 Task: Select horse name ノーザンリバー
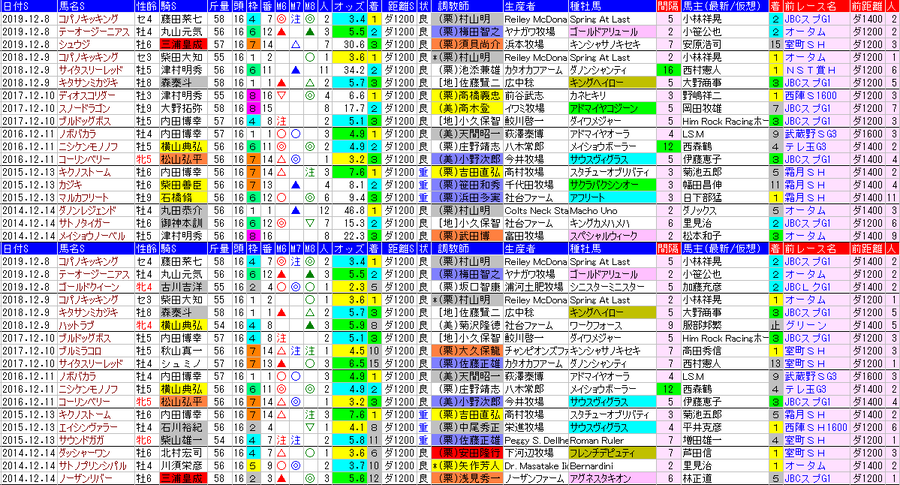click(x=85, y=478)
